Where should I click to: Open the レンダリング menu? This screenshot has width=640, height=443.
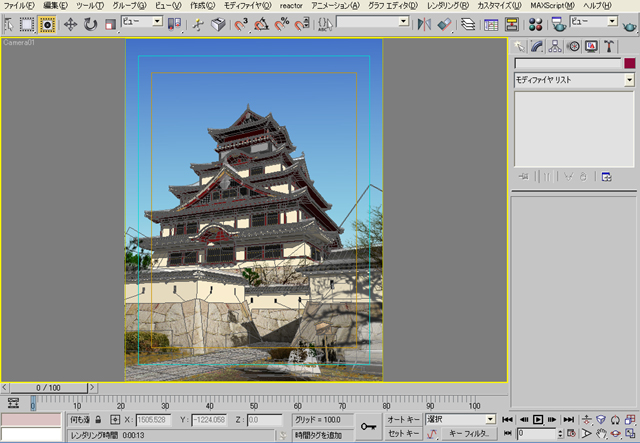click(x=447, y=6)
